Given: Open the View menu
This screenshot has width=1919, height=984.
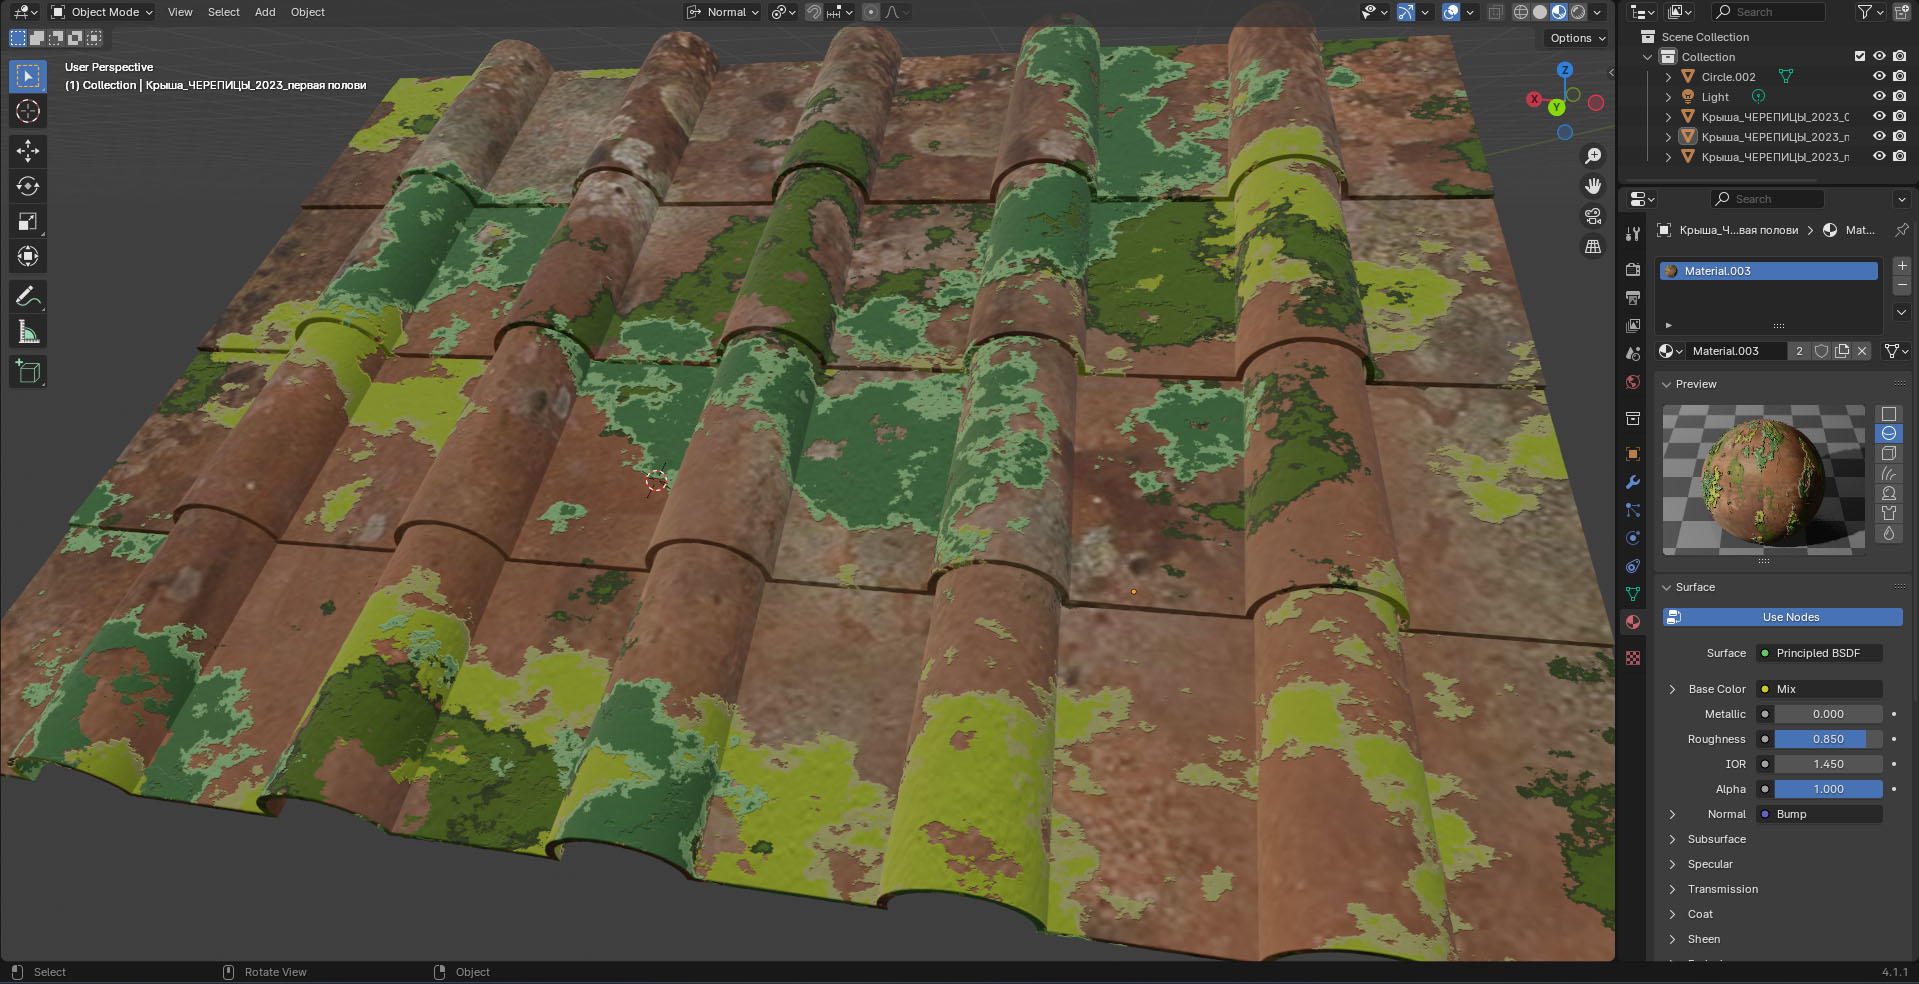Looking at the screenshot, I should coord(180,12).
